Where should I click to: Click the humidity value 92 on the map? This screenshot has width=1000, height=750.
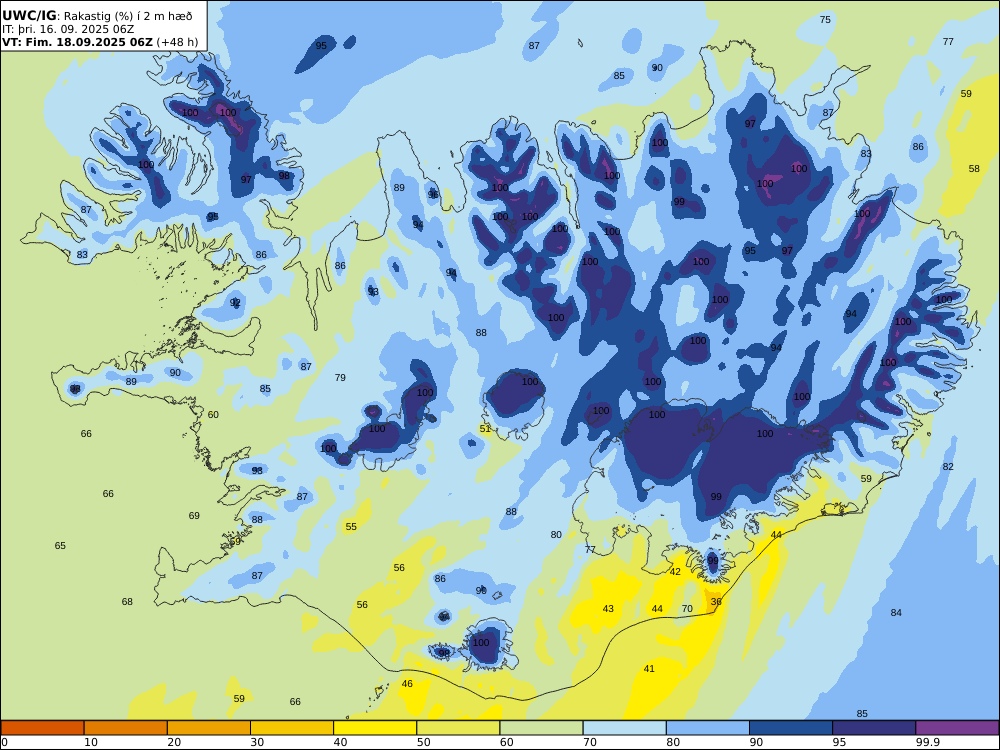pyautogui.click(x=235, y=302)
